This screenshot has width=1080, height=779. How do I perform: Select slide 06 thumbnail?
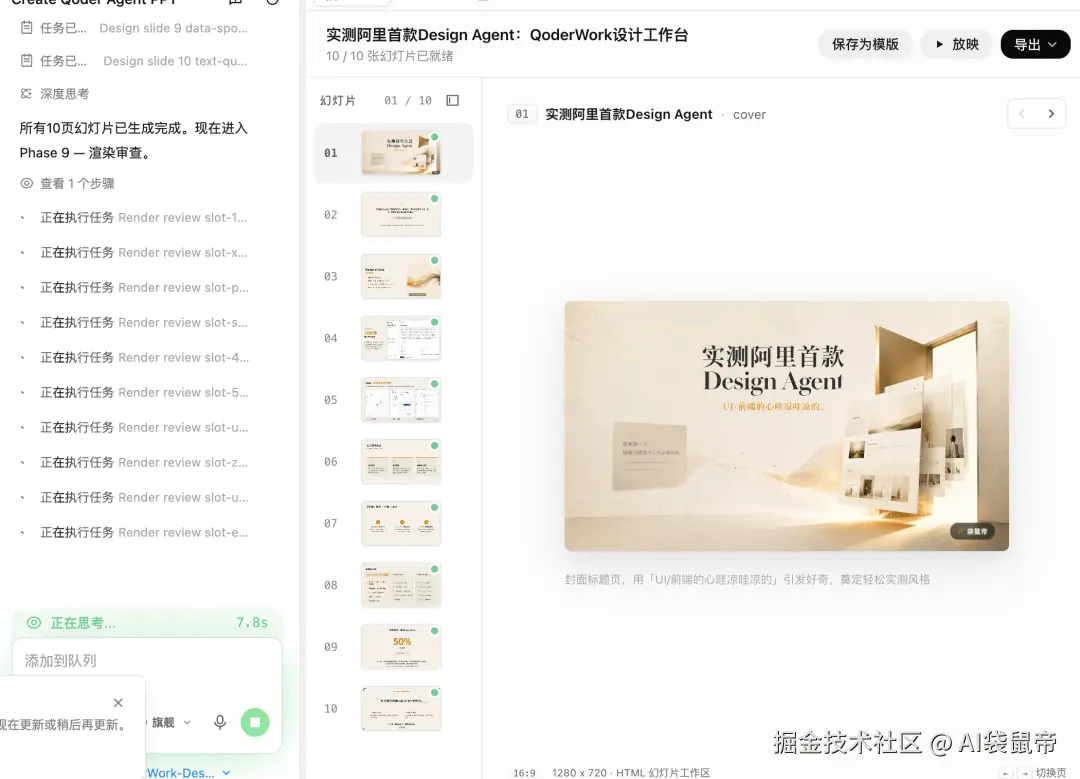coord(401,461)
